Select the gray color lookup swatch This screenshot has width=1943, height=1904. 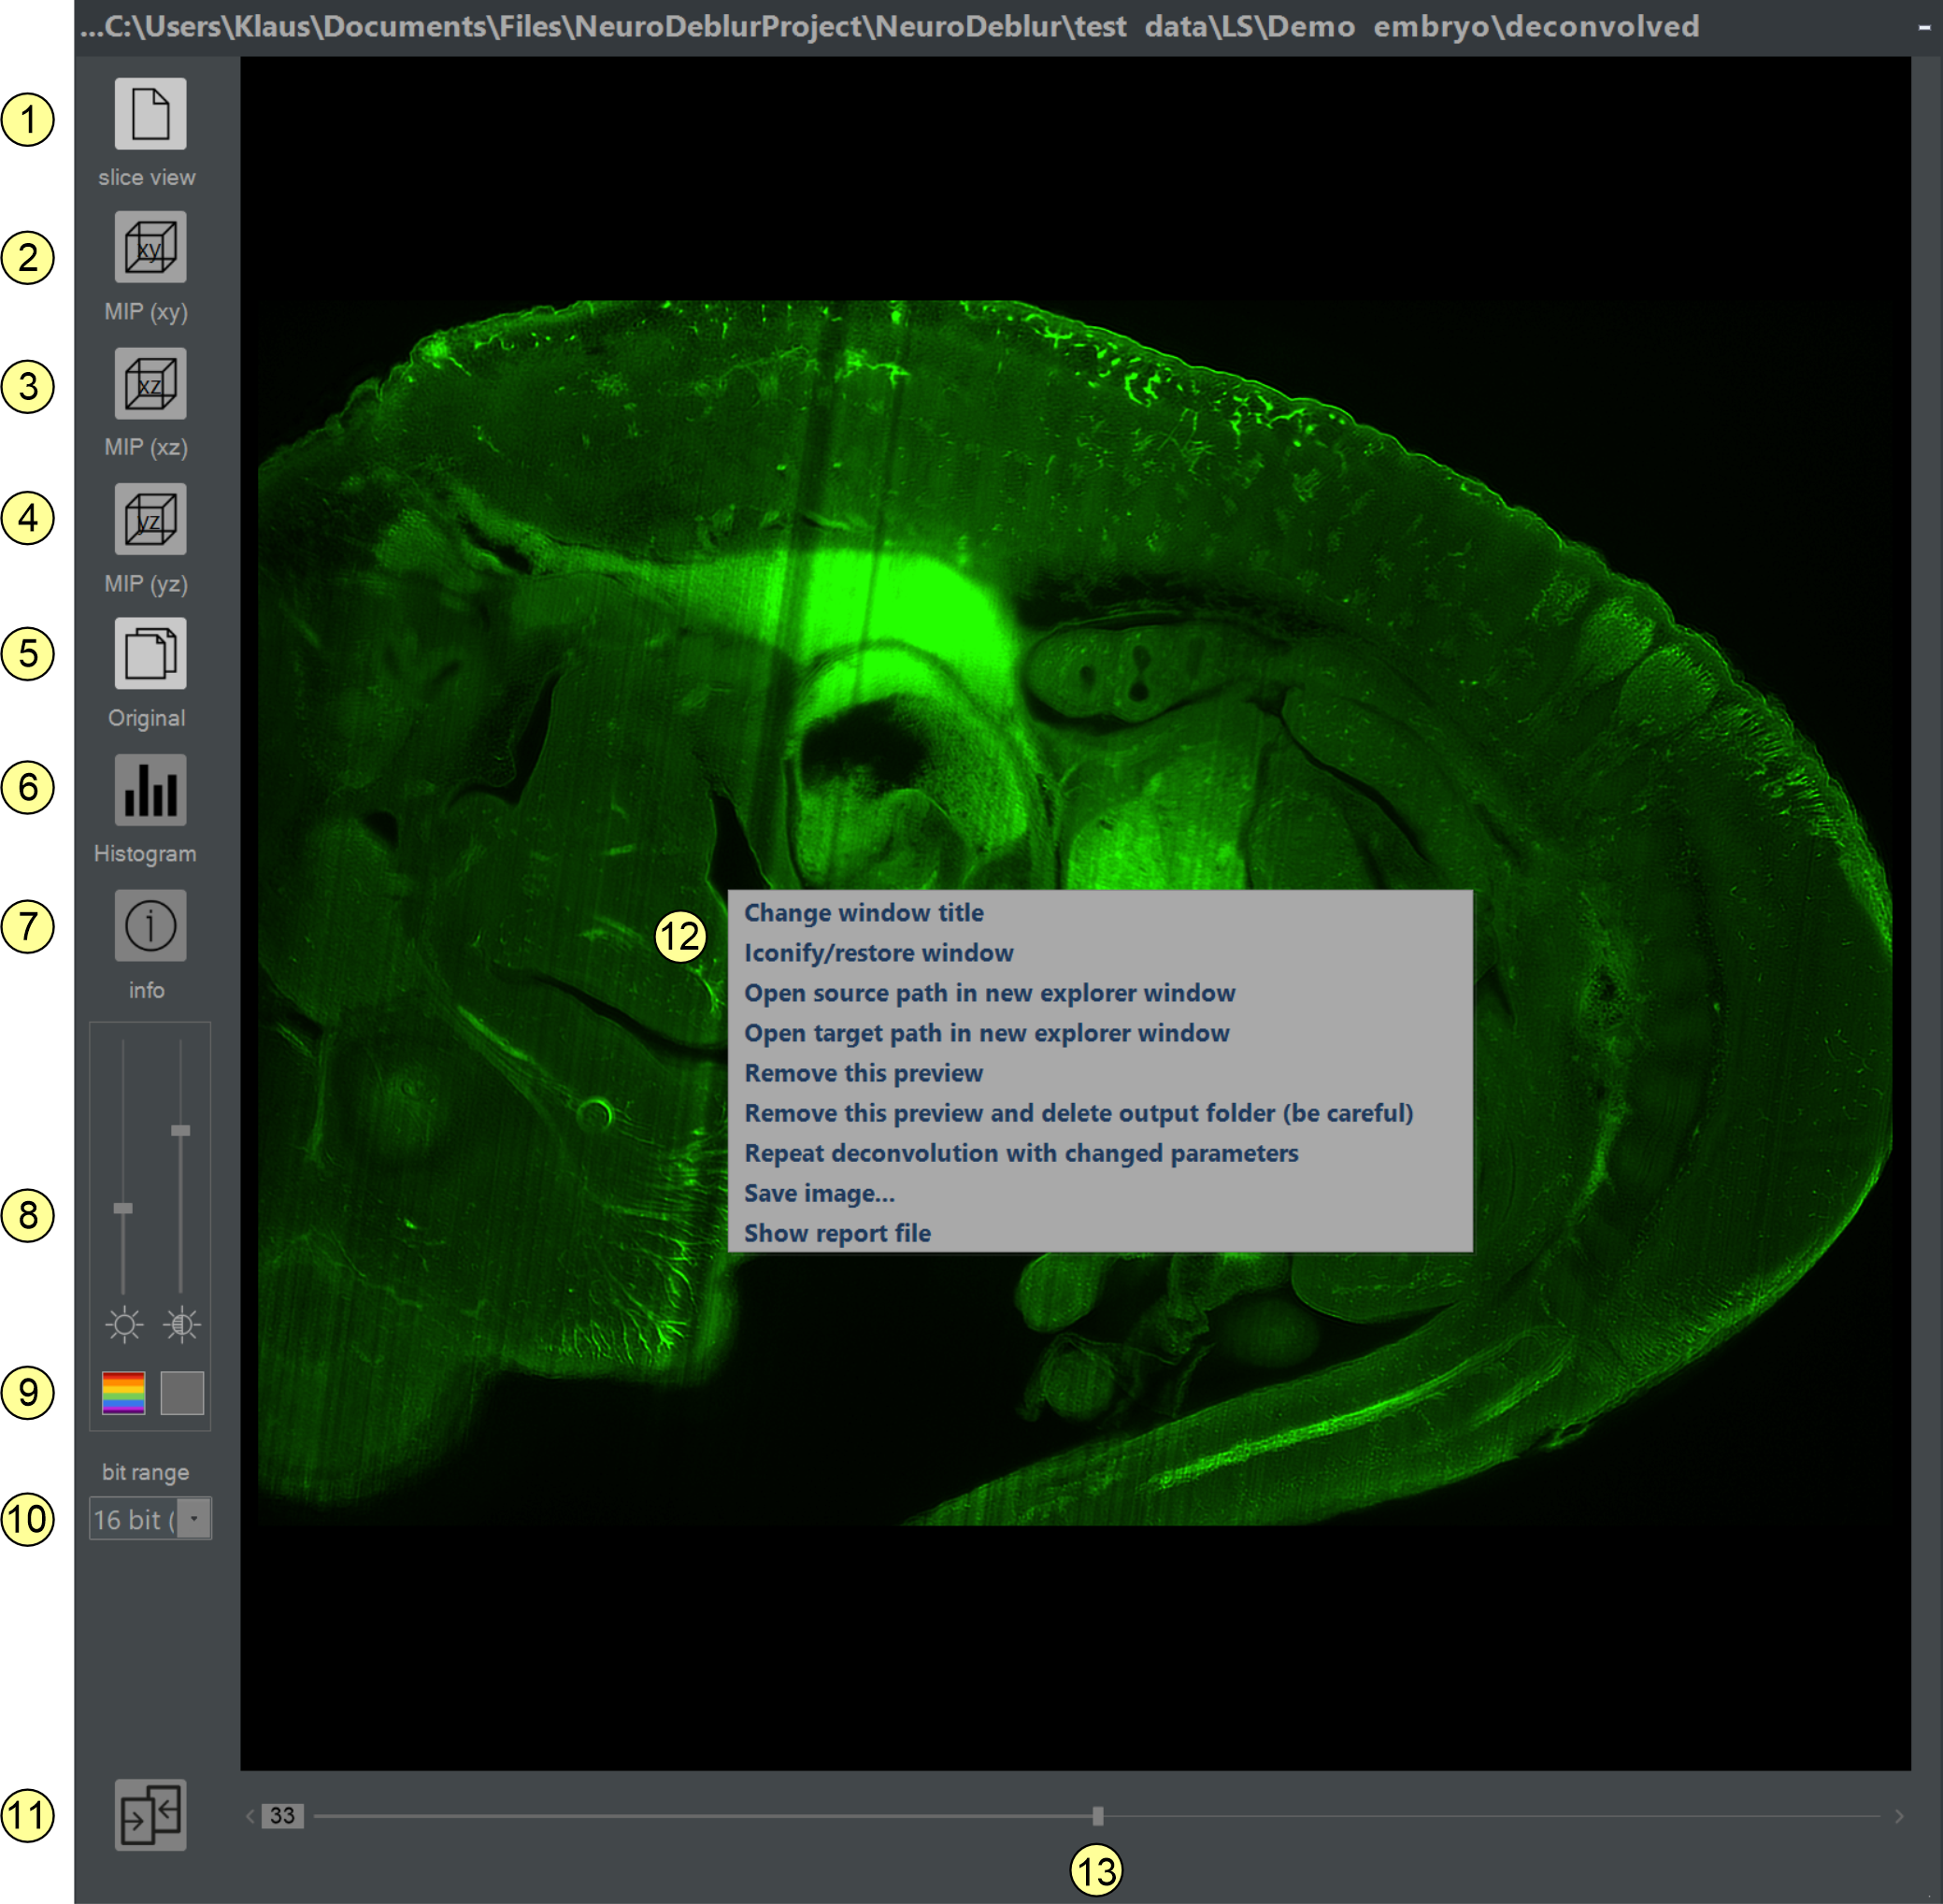182,1393
